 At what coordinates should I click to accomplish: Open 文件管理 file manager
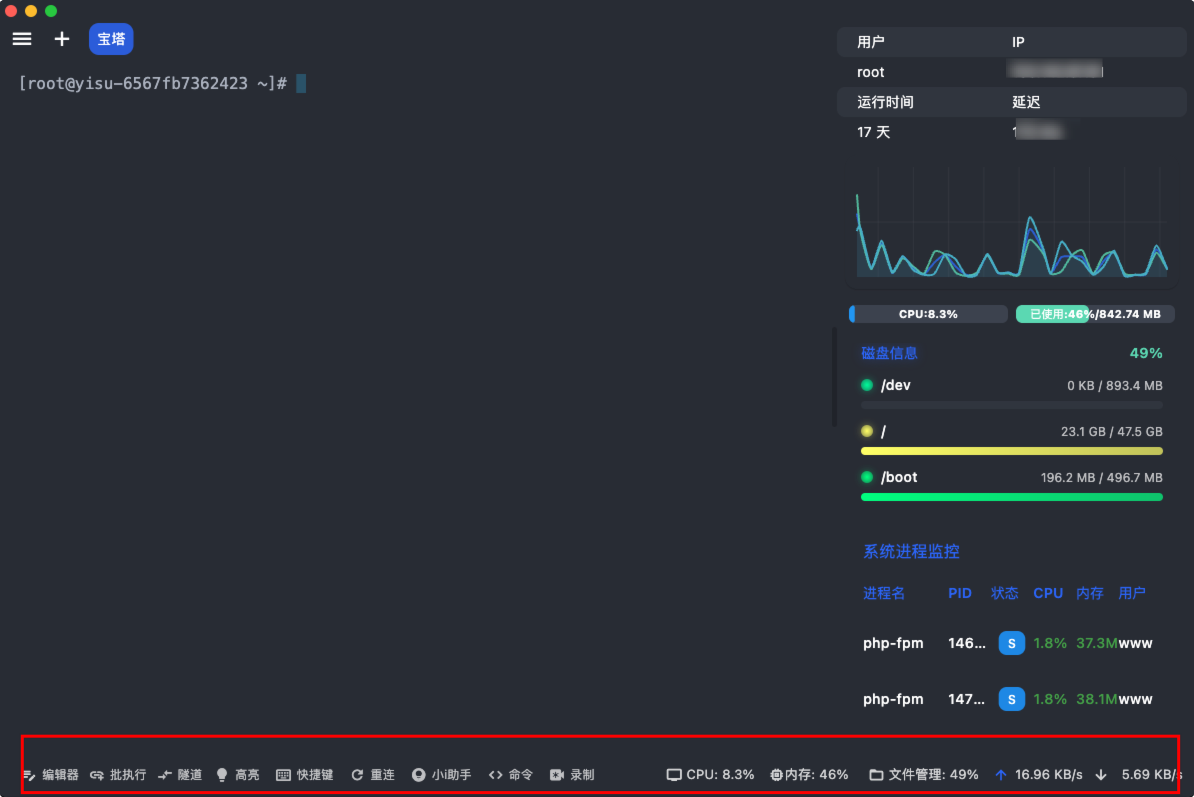pos(924,774)
